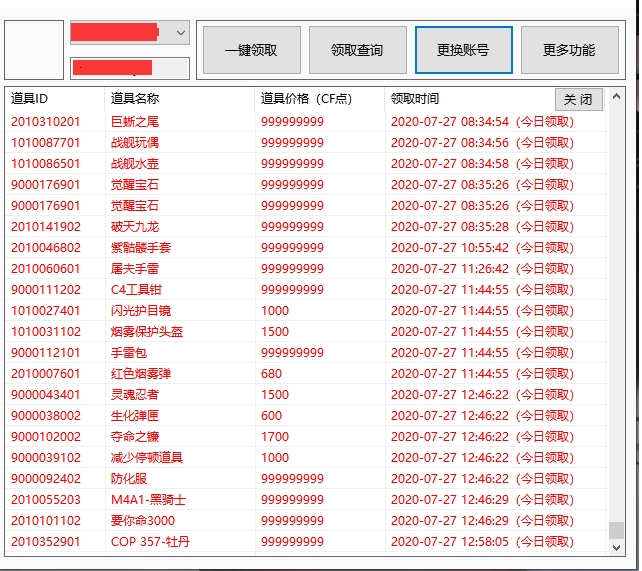
Task: Click item ID 2010141902
Action: click(x=46, y=227)
